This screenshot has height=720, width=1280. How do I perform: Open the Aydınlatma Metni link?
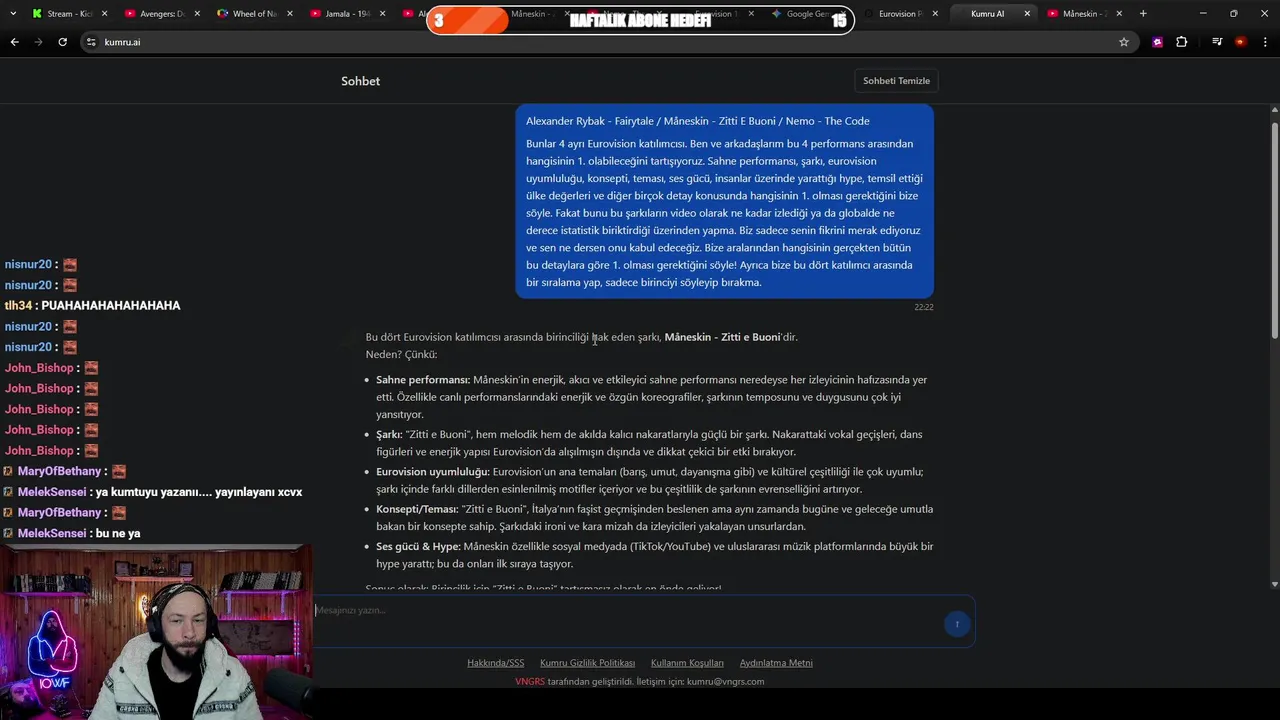tap(776, 663)
